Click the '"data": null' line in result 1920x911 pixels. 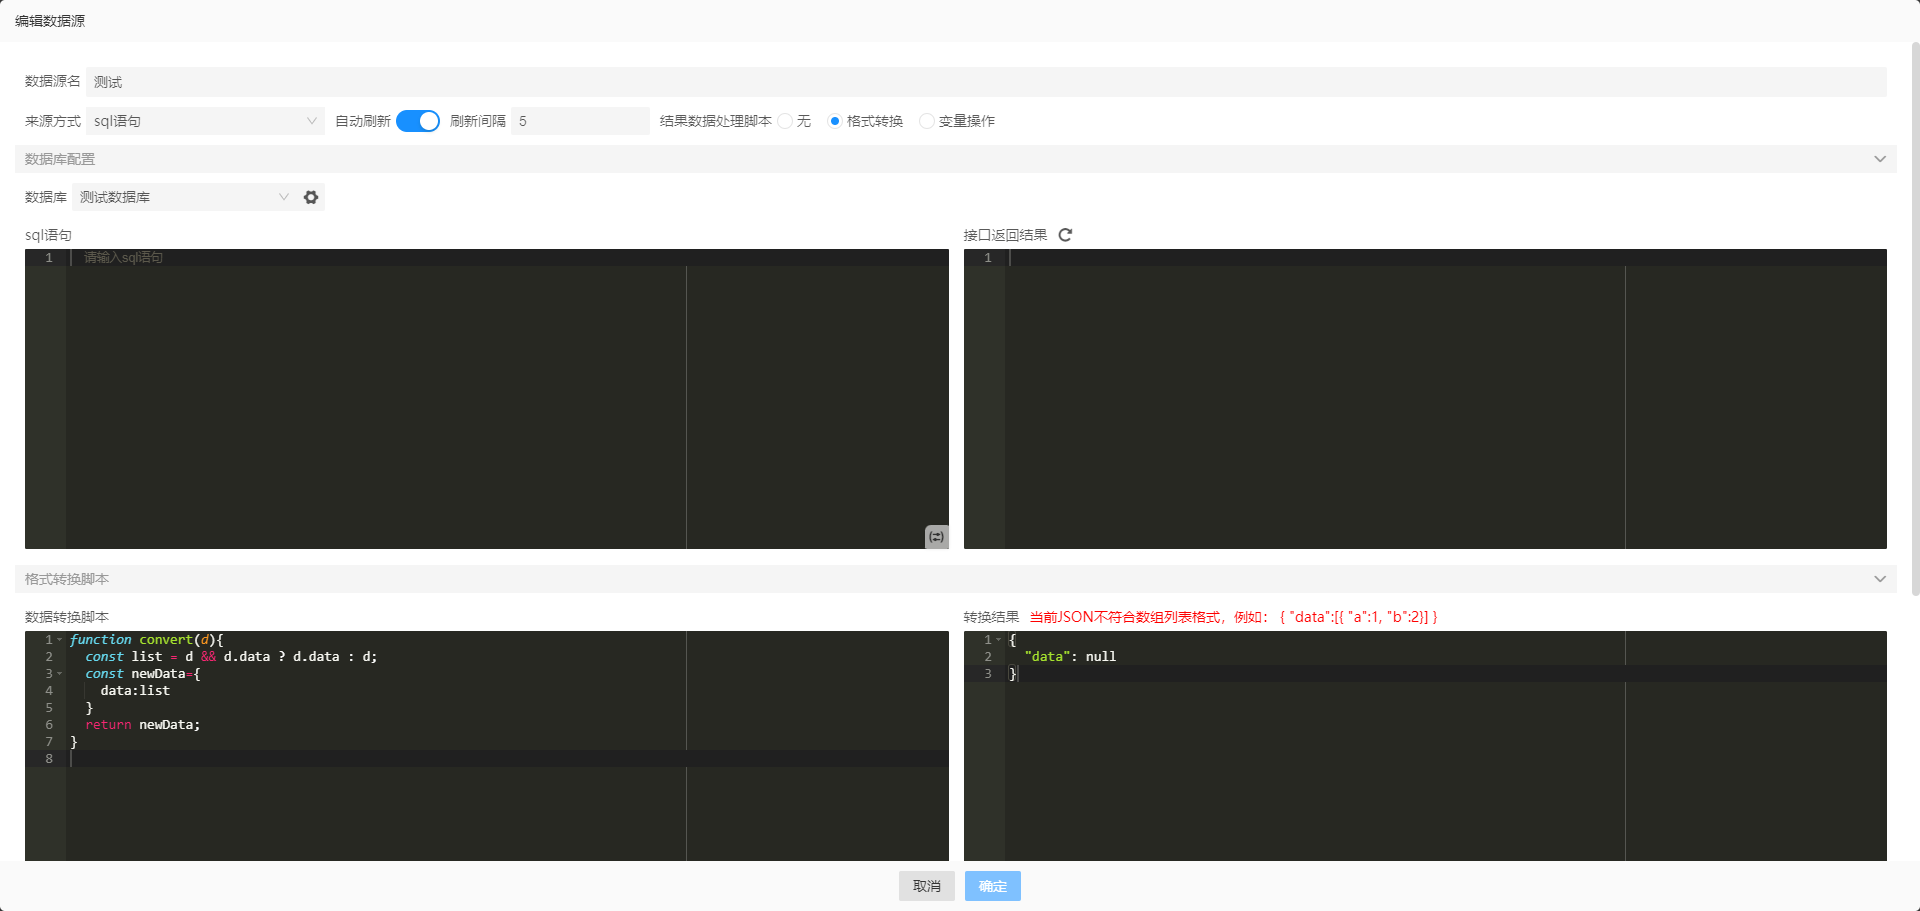(1070, 657)
